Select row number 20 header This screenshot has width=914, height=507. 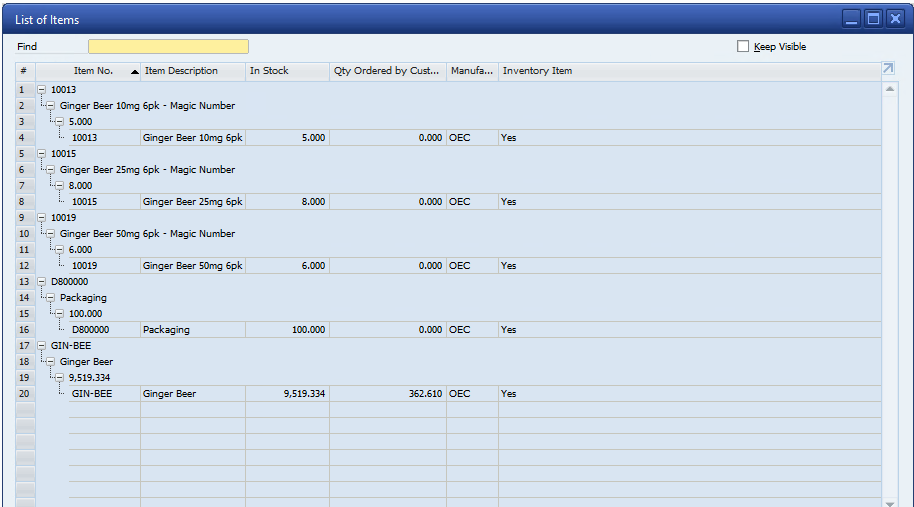click(x=26, y=395)
